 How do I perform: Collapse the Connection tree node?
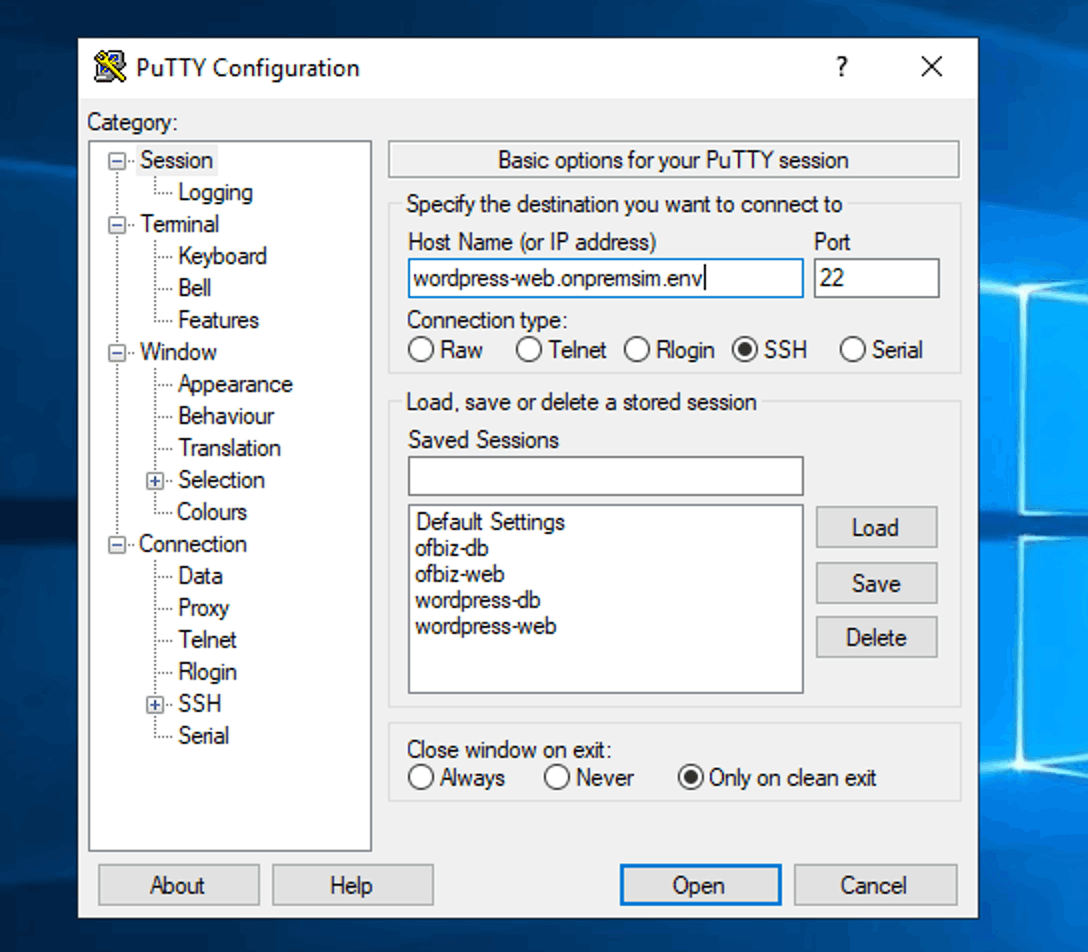coord(117,545)
